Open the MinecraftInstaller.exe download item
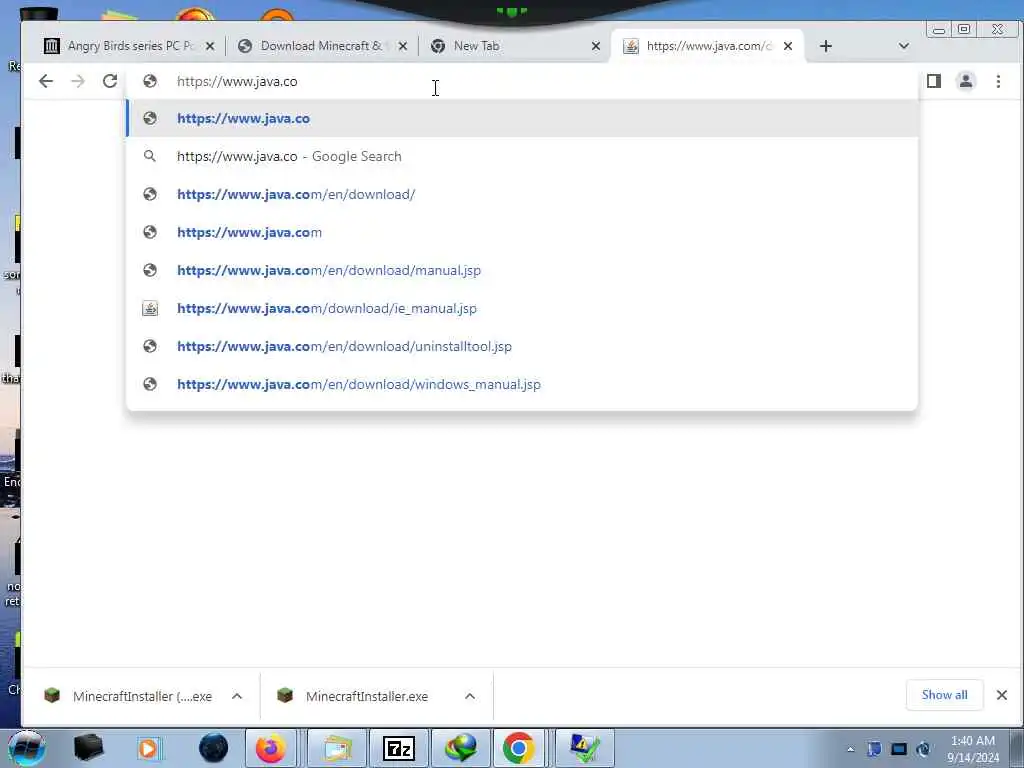The width and height of the screenshot is (1024, 768). click(356, 696)
